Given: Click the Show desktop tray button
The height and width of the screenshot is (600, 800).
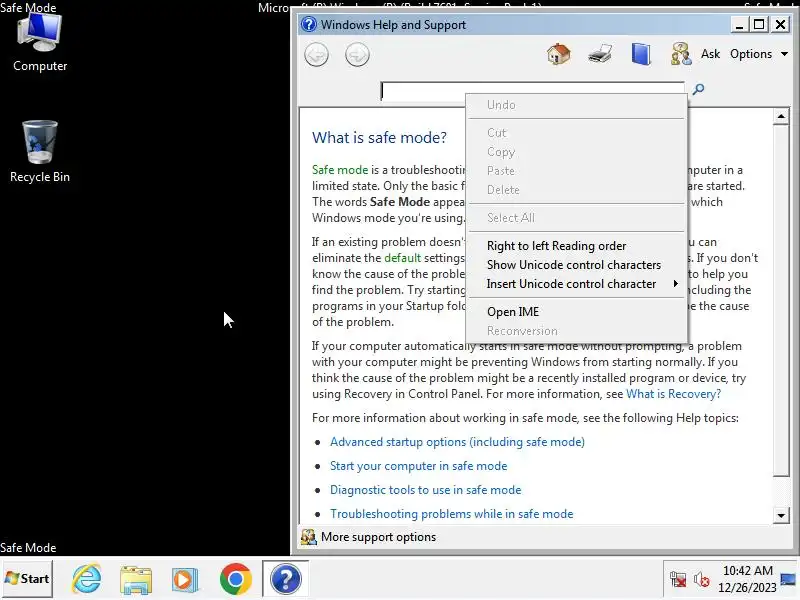Looking at the screenshot, I should 789,579.
